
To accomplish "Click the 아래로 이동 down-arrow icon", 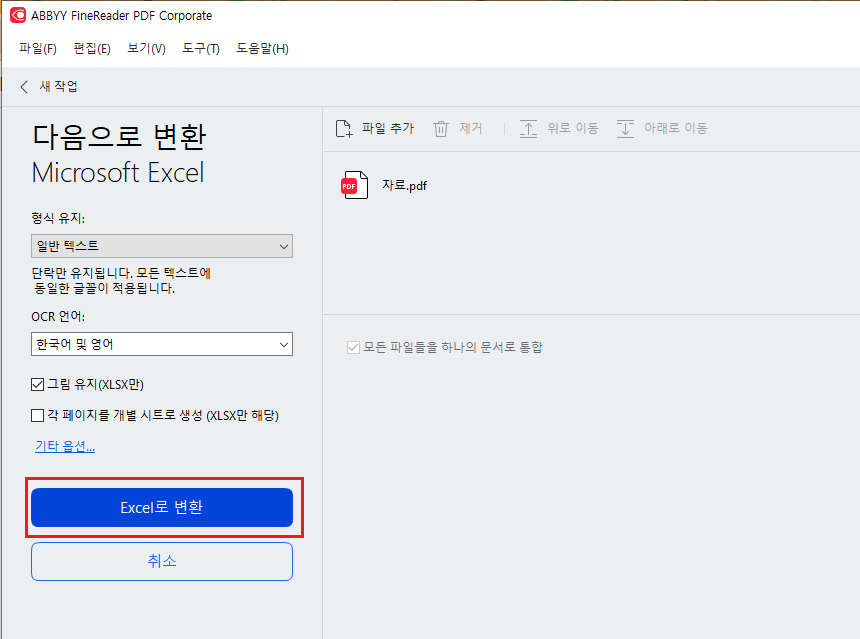I will (625, 128).
